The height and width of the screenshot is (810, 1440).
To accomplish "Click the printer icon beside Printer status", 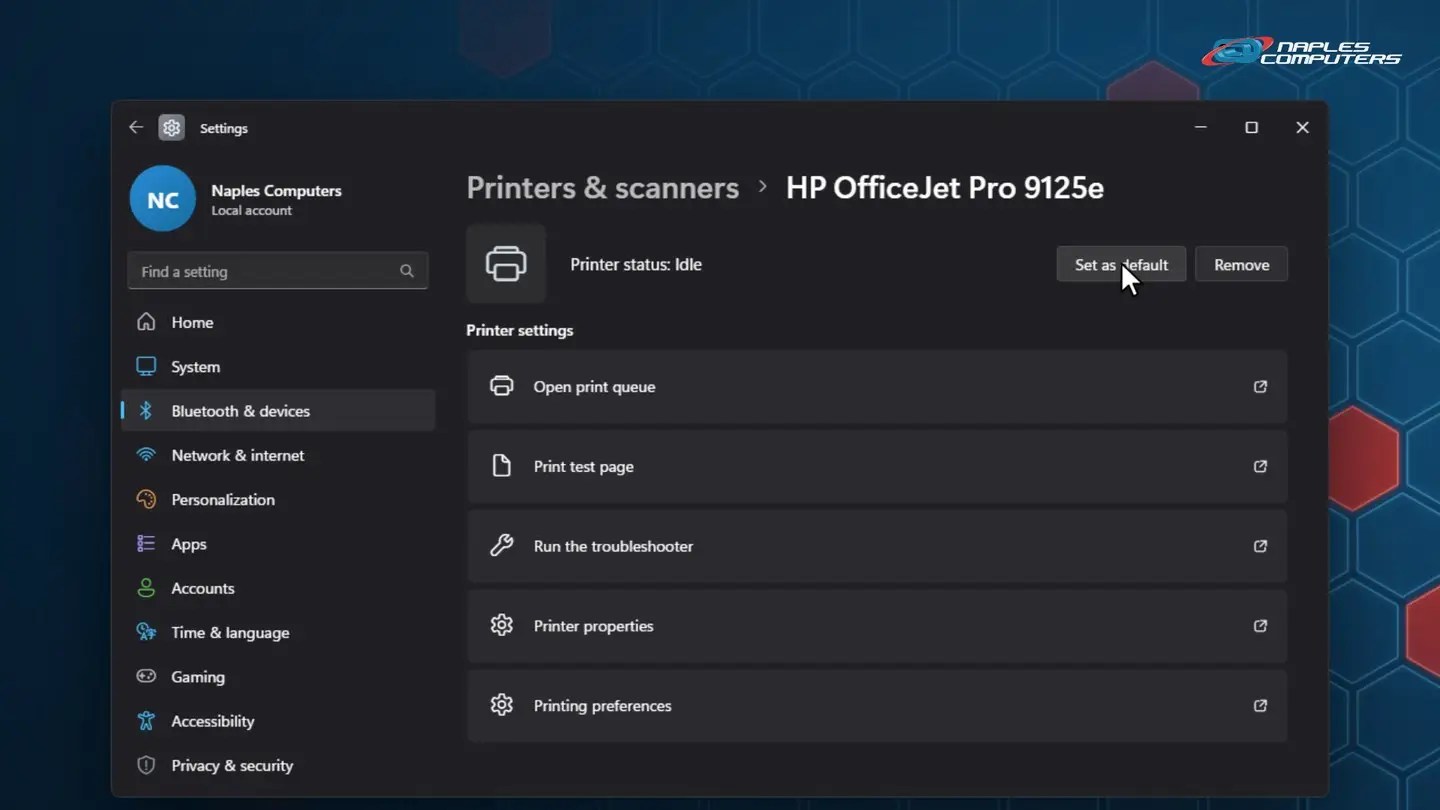I will pos(506,264).
